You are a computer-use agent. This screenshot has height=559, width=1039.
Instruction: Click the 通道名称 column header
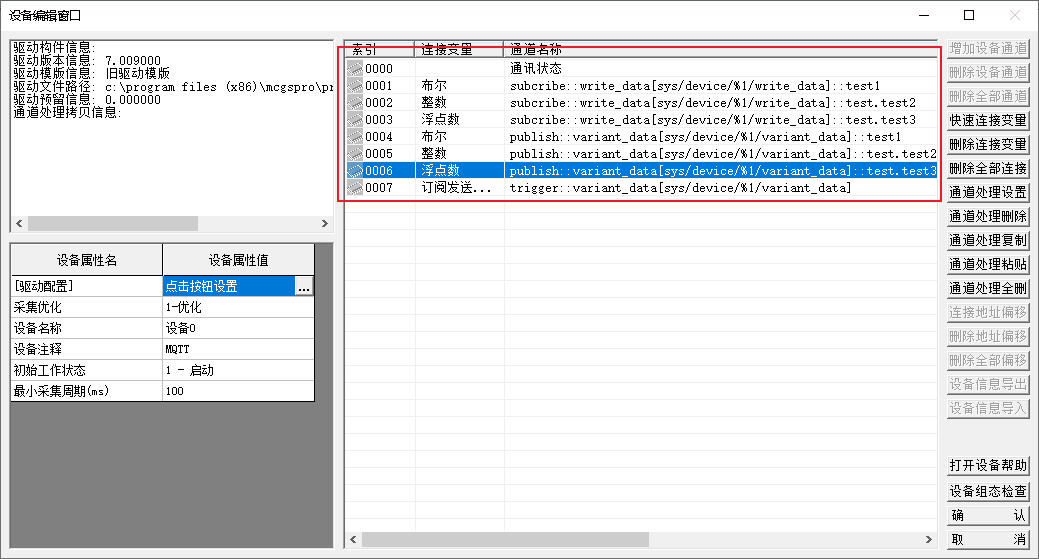pos(720,50)
